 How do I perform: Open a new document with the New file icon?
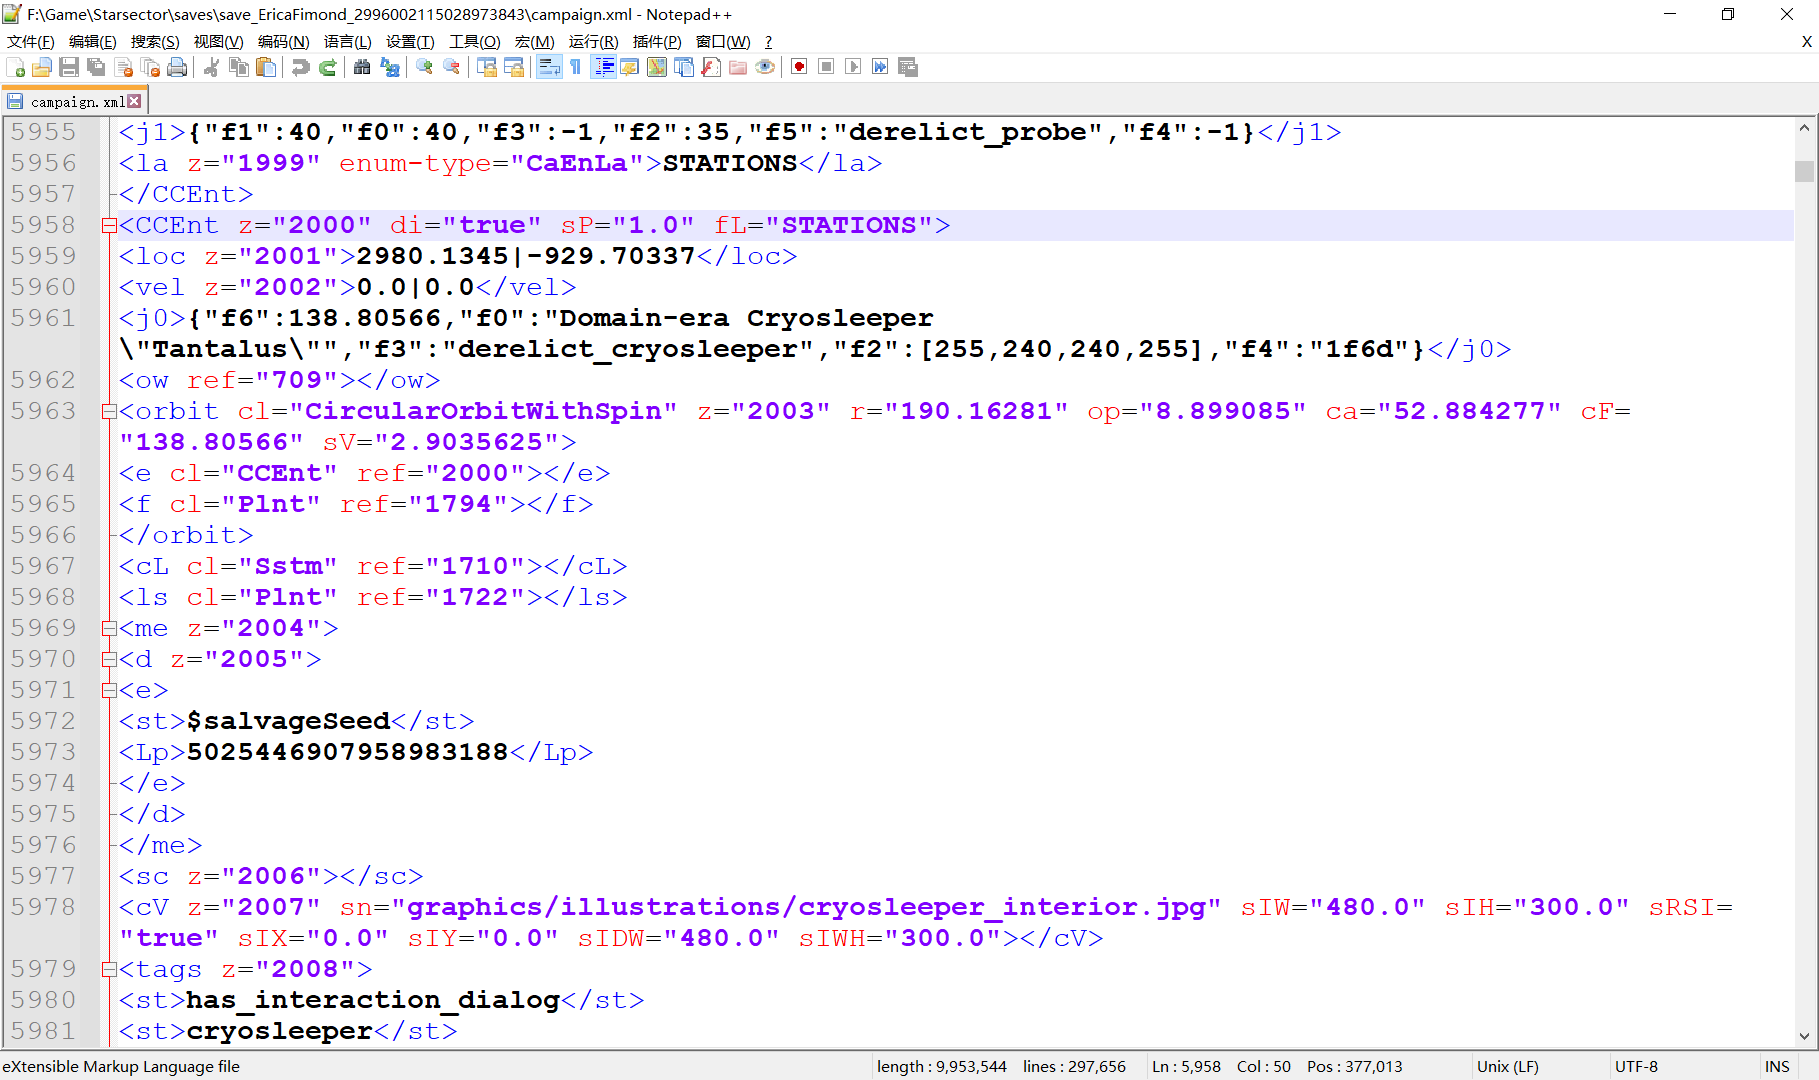coord(16,67)
